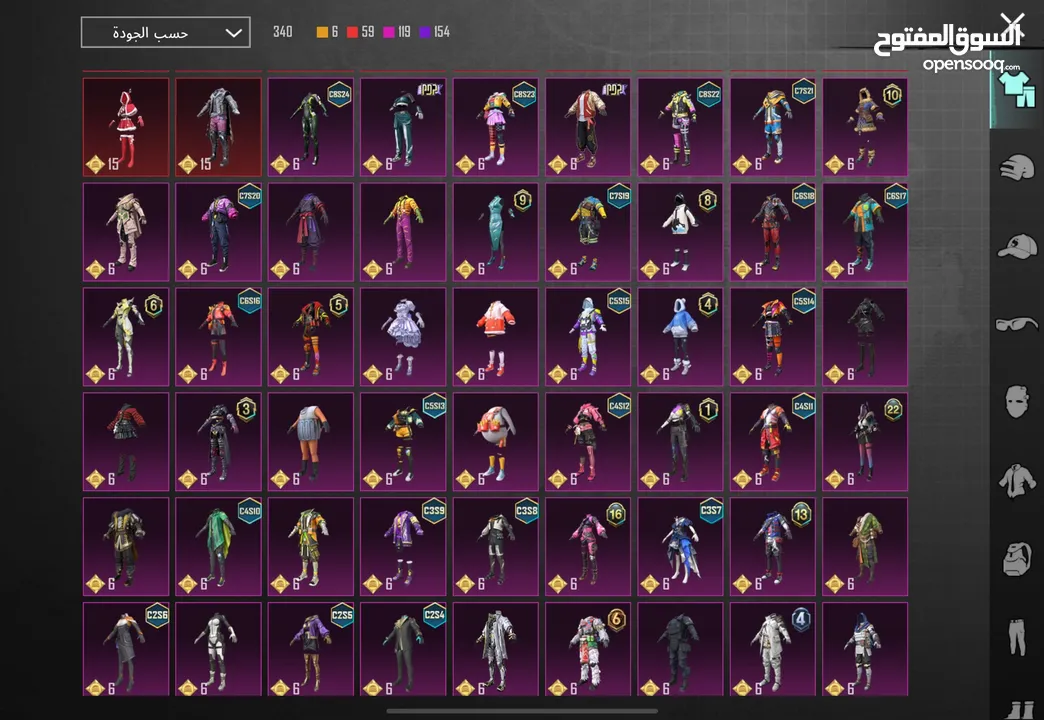Viewport: 1044px width, 720px height.
Task: Select the outfit set category icon
Action: click(1016, 91)
